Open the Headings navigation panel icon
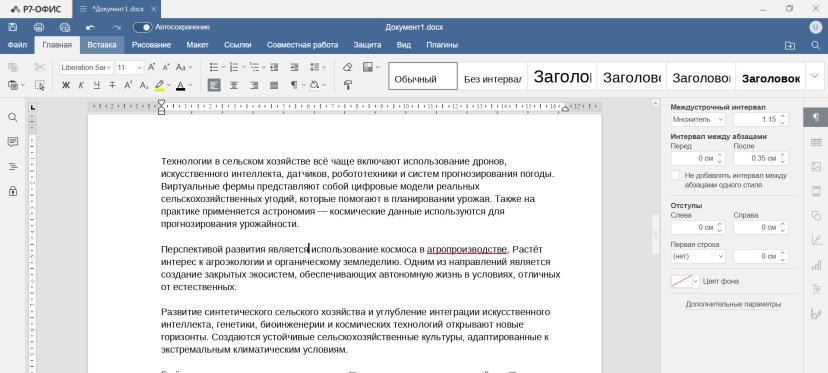828x373 pixels. click(x=13, y=166)
